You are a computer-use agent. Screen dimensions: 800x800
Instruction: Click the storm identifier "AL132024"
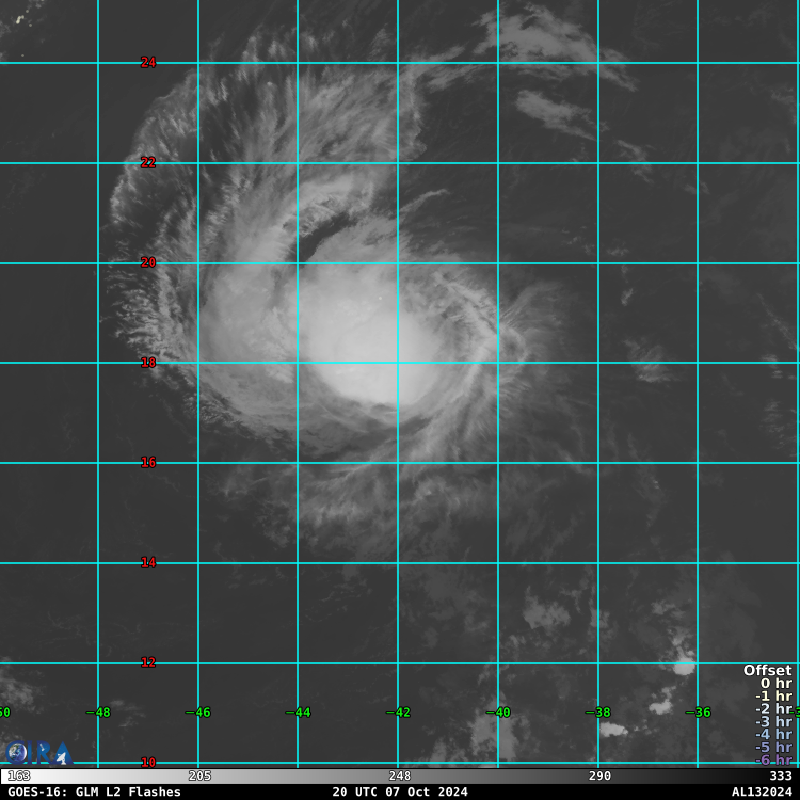coord(761,792)
